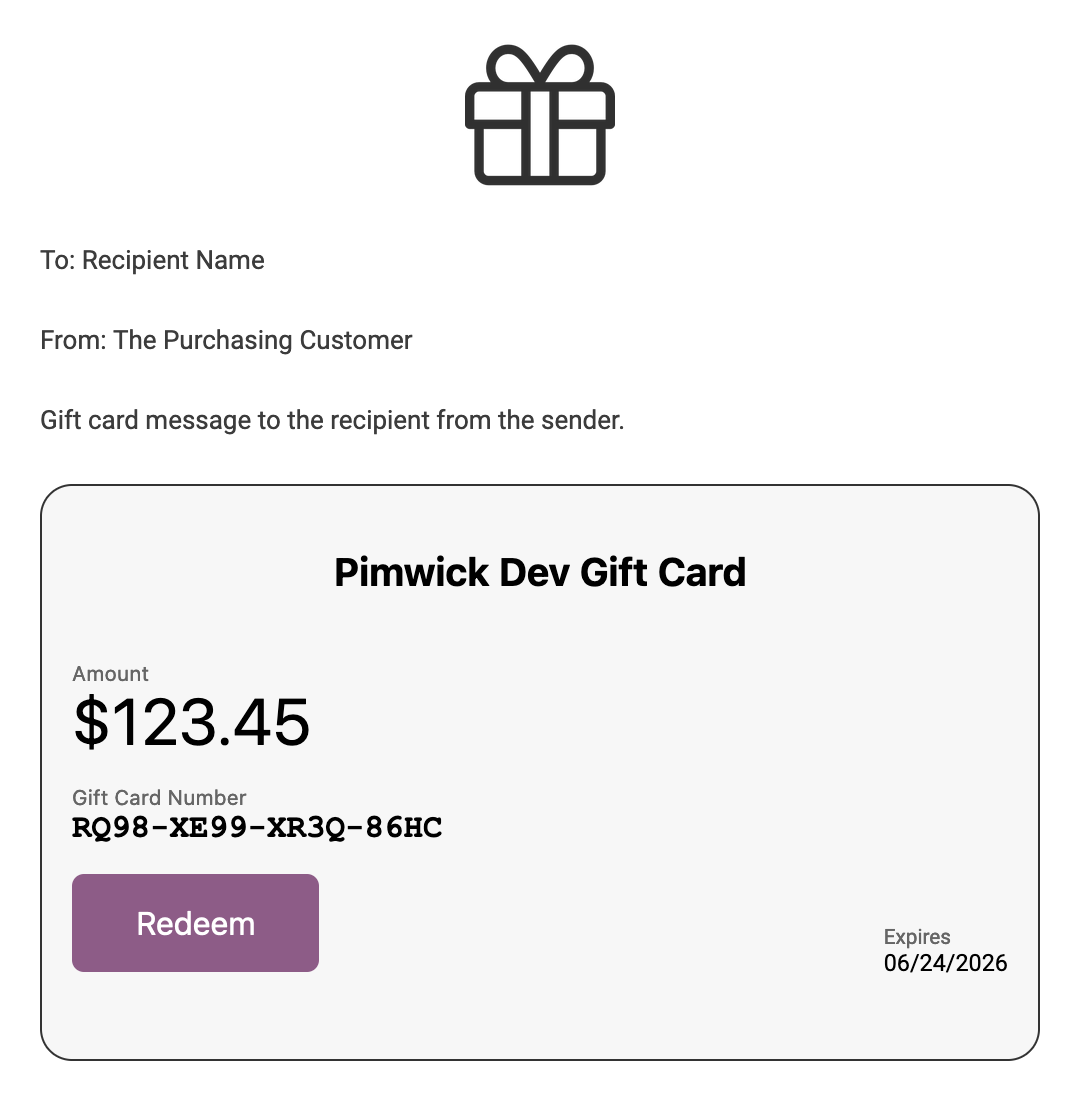The image size is (1078, 1096).
Task: Click the 06/24/2026 expiration date
Action: click(x=945, y=963)
